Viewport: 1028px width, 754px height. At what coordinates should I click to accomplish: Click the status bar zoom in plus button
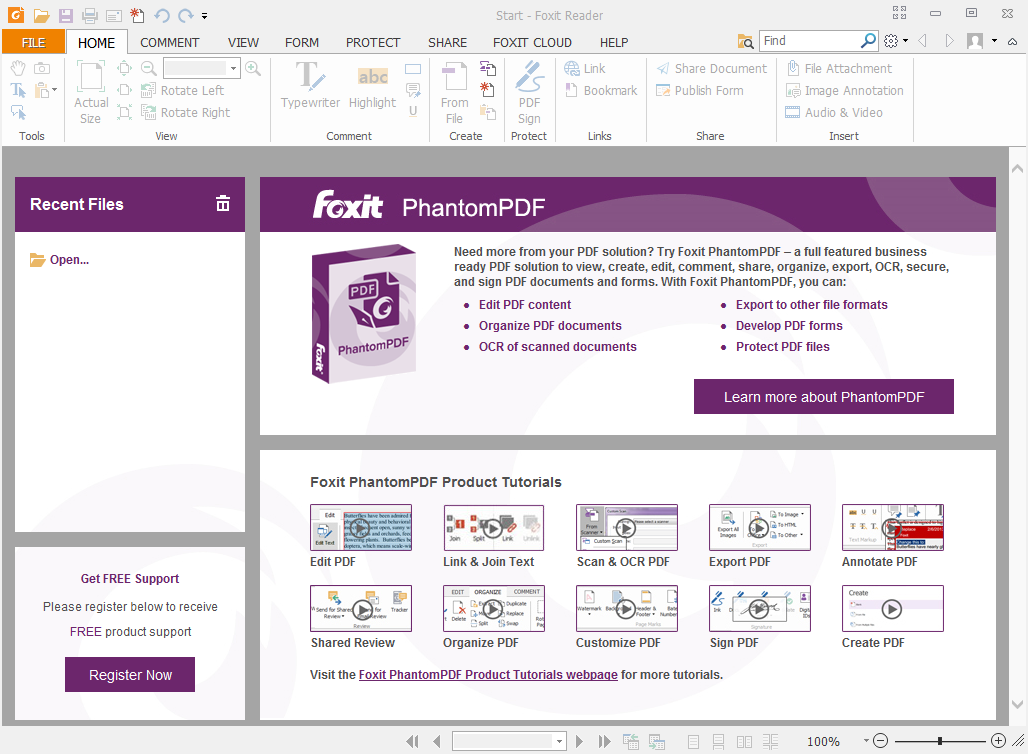[998, 741]
